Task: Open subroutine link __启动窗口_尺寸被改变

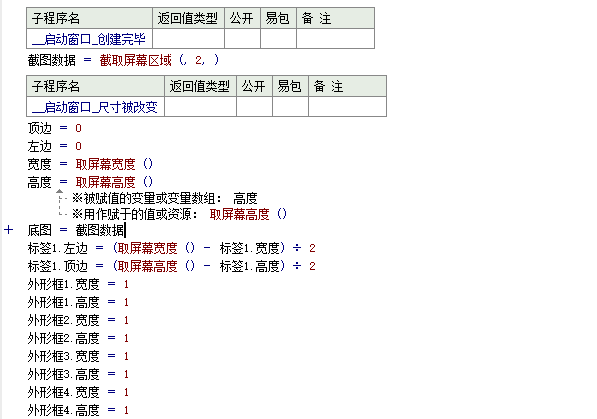Action: (95, 107)
